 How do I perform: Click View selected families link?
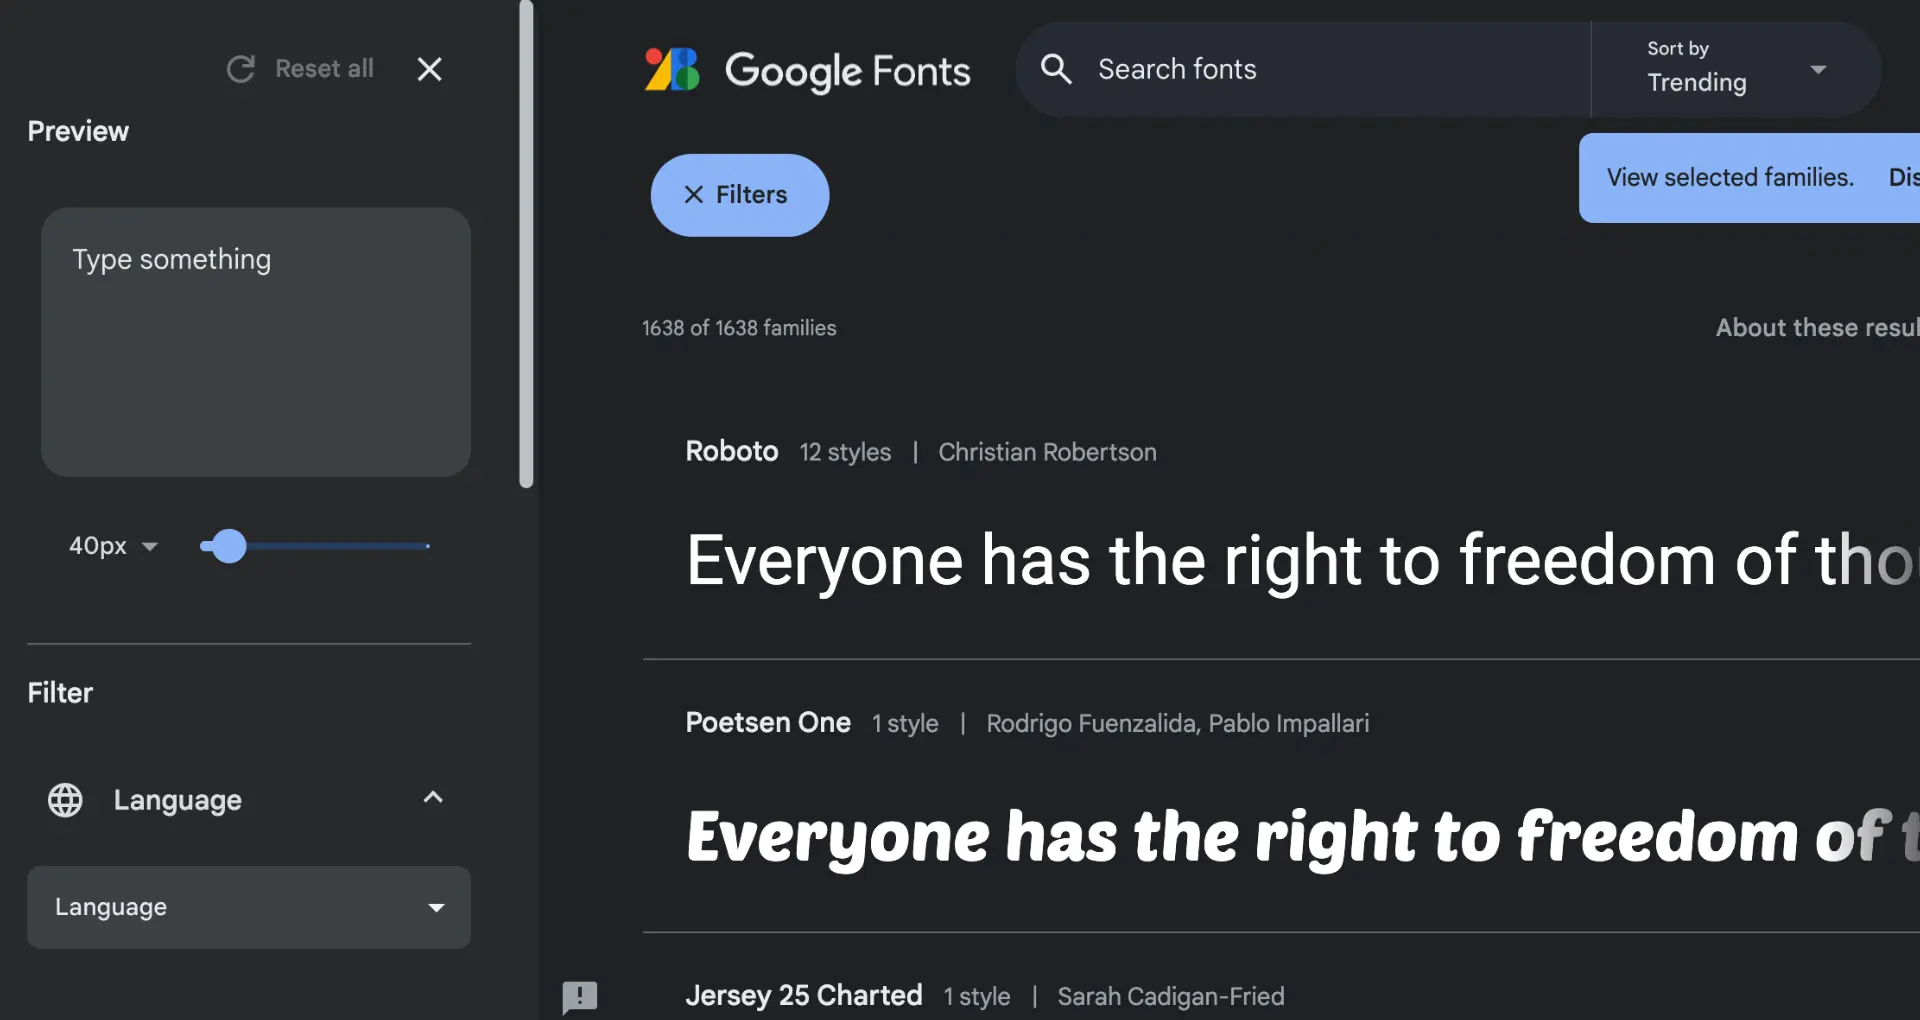[1730, 177]
